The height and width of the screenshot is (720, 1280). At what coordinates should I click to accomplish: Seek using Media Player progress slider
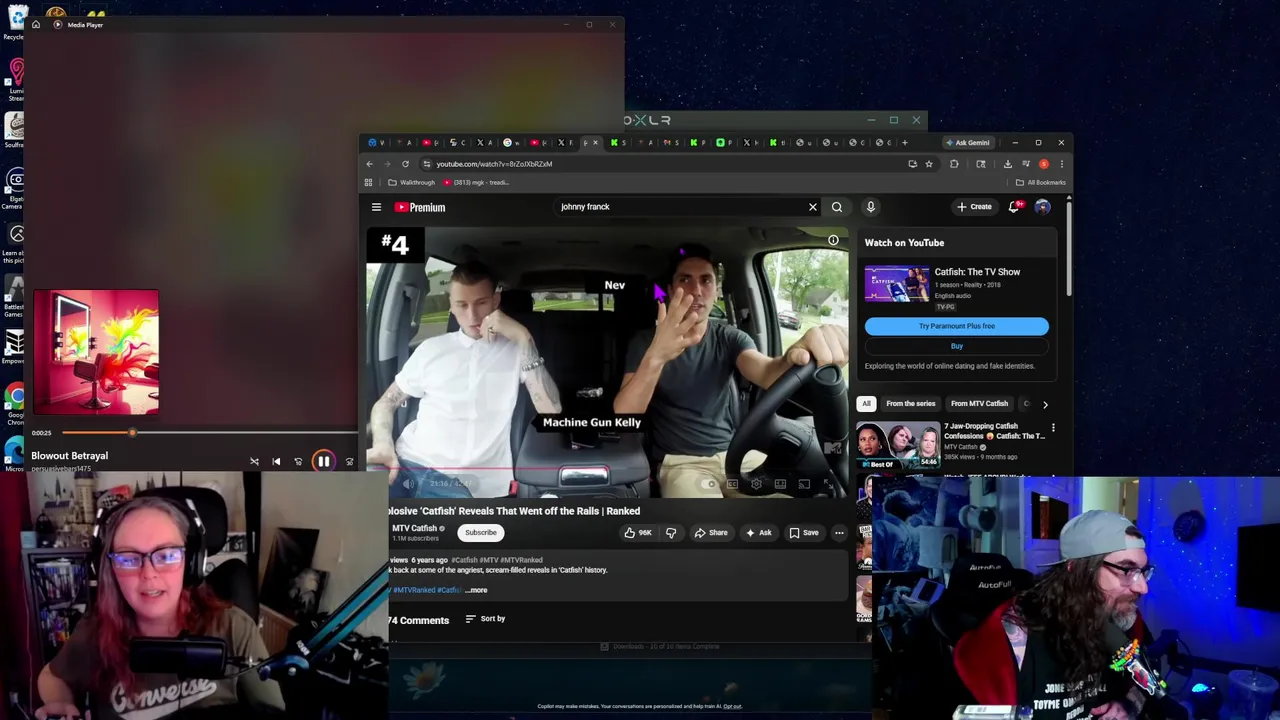tap(209, 433)
